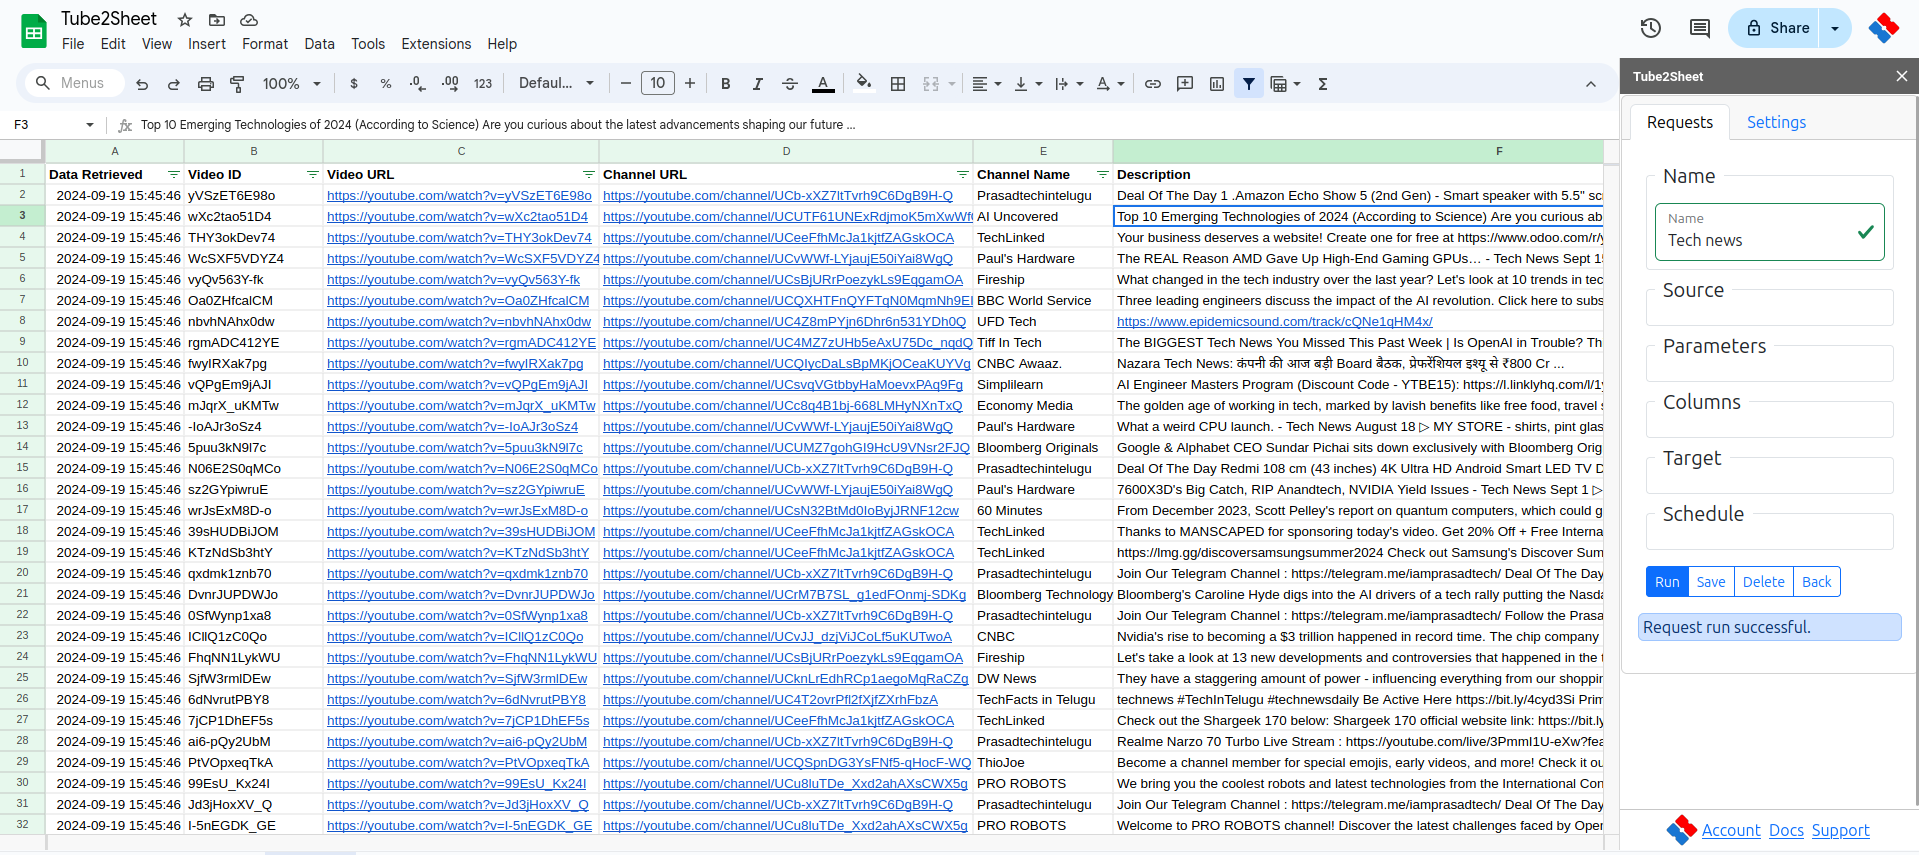Open text rotation dropdown
This screenshot has width=1919, height=855.
tap(1110, 84)
